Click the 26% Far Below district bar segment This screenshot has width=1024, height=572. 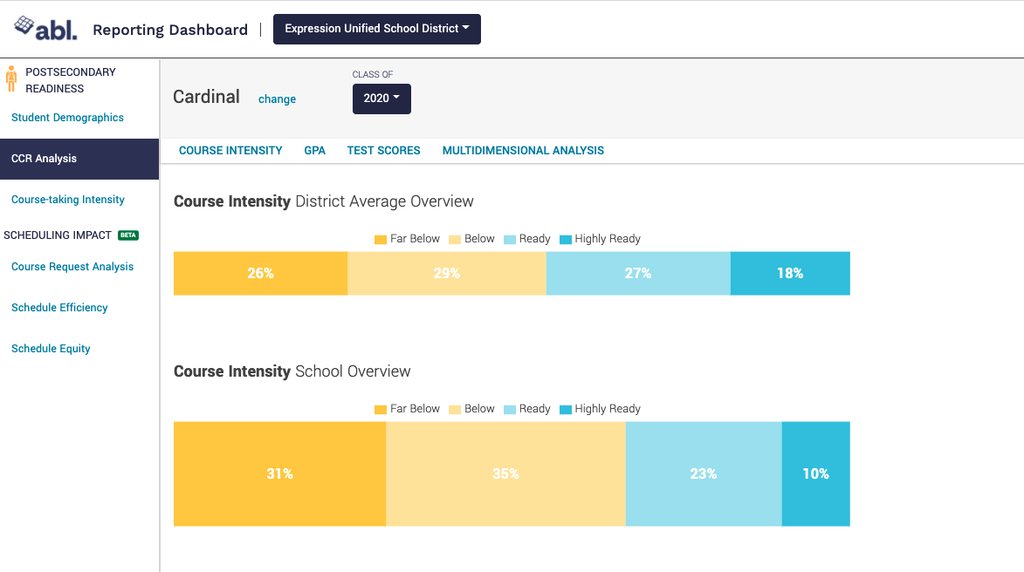[261, 274]
